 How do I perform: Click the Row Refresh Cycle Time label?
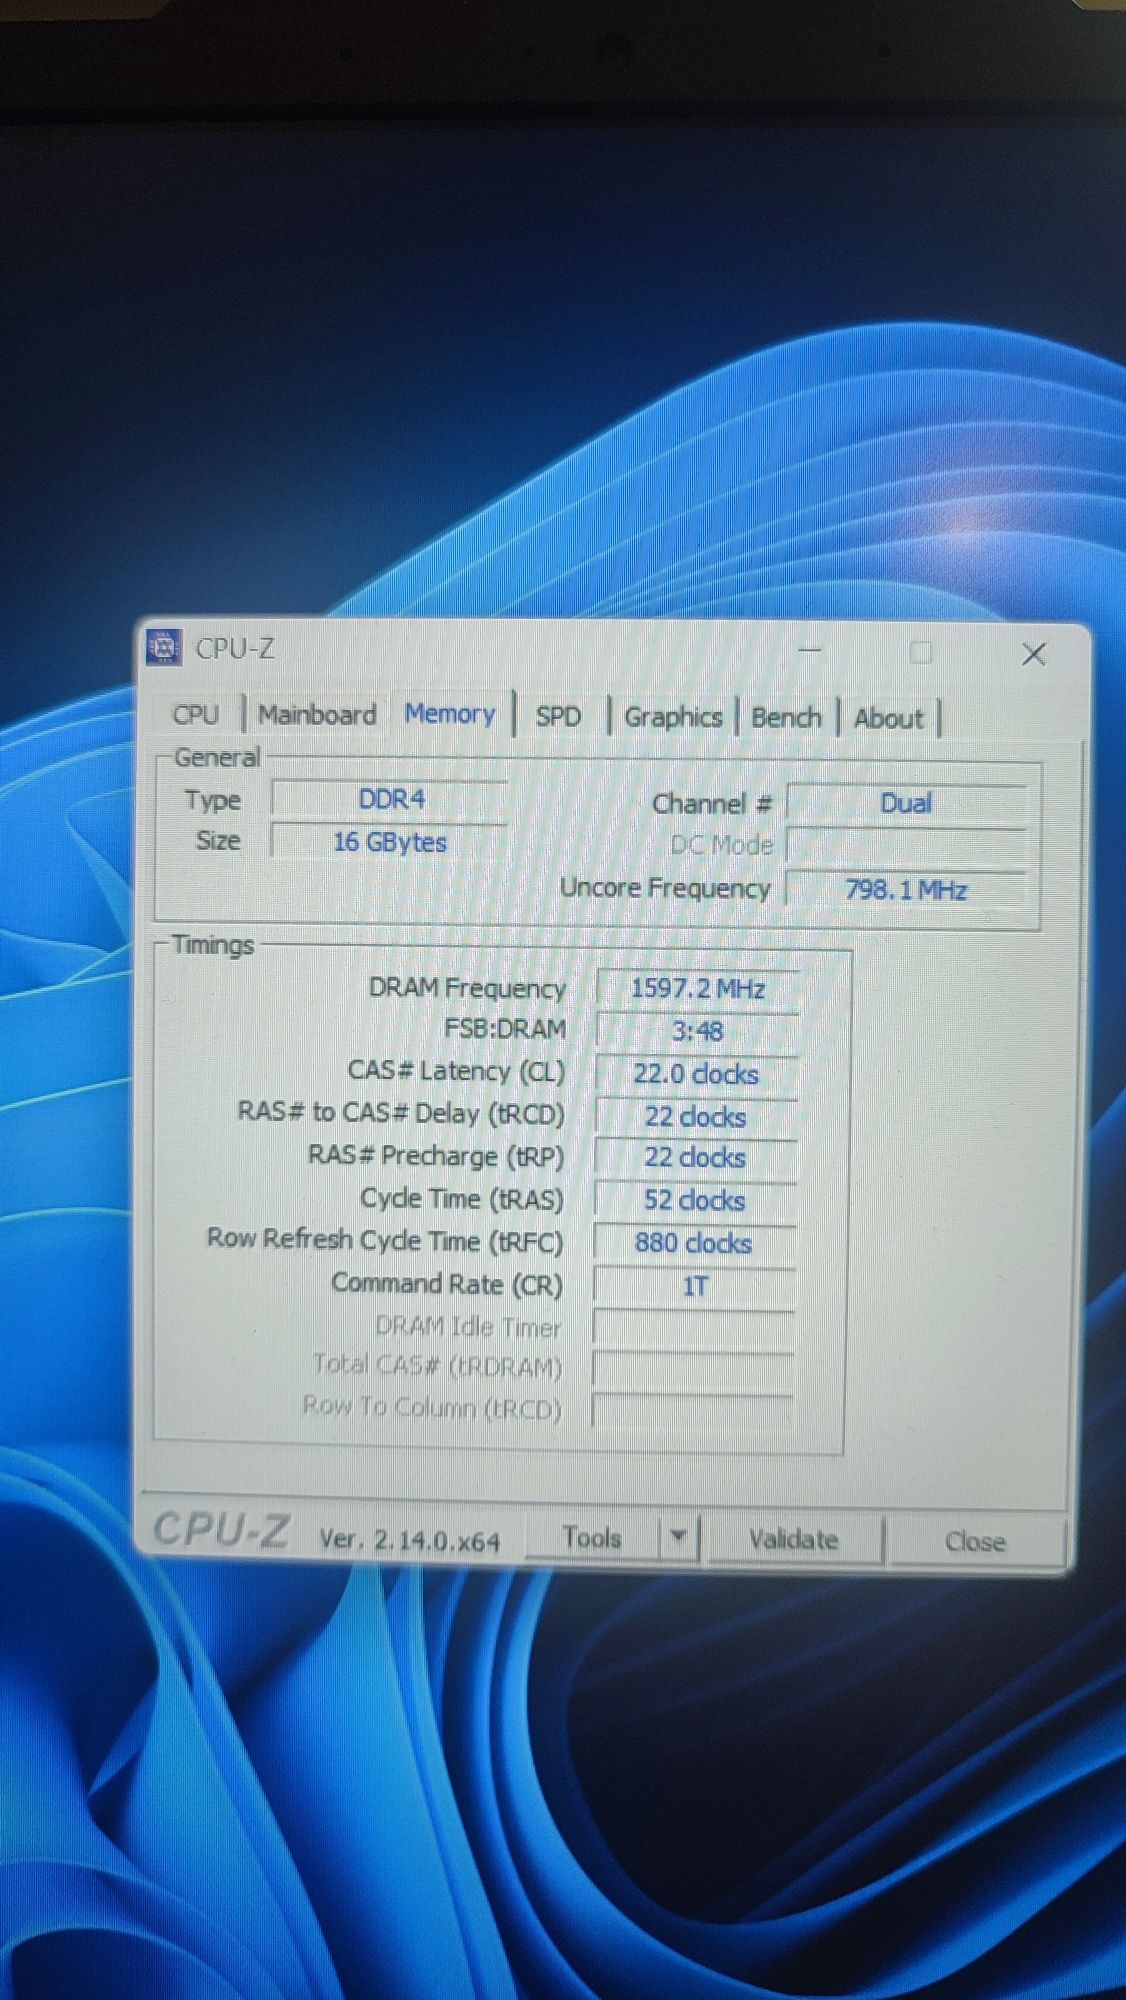coord(385,1241)
